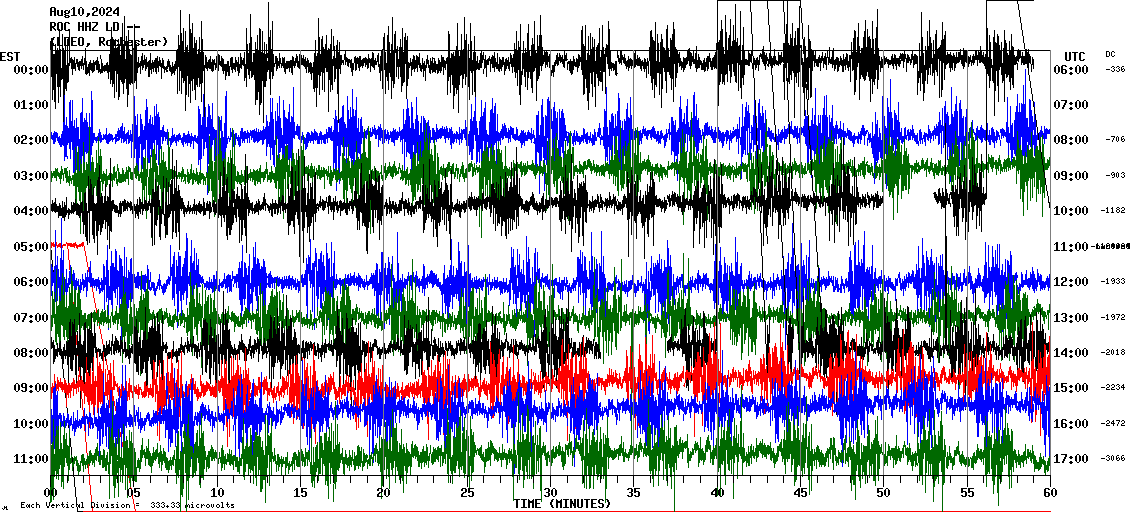Click the Each Vertical Division scale note

[127, 506]
